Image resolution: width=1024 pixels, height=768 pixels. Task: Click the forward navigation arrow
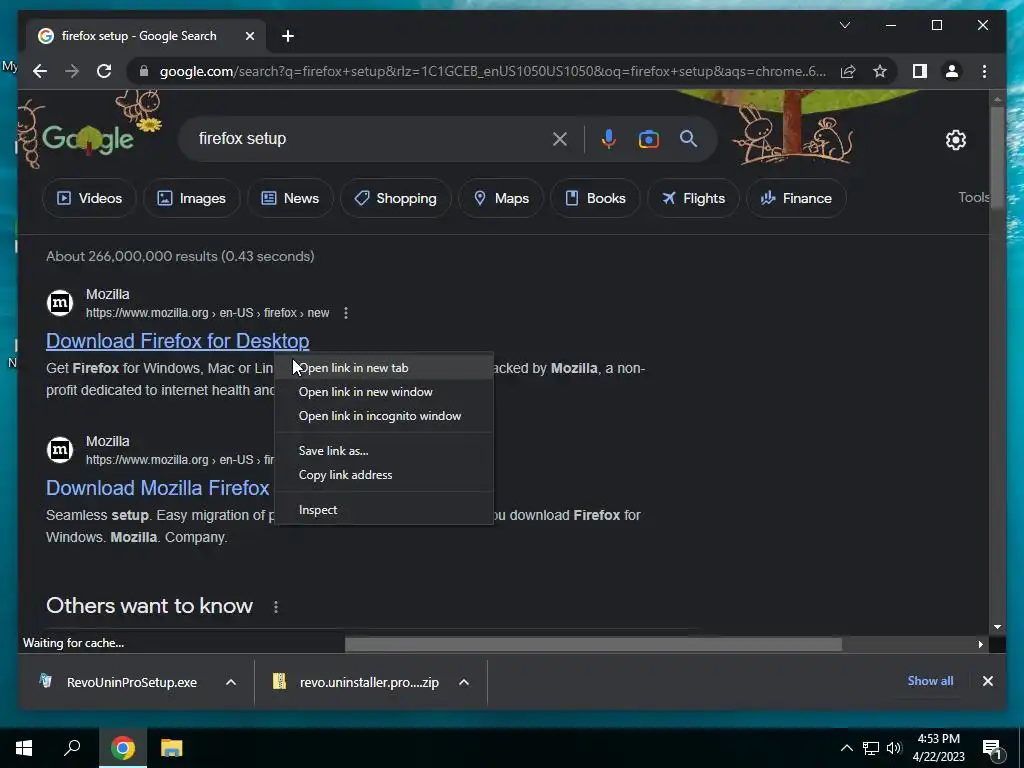click(72, 71)
